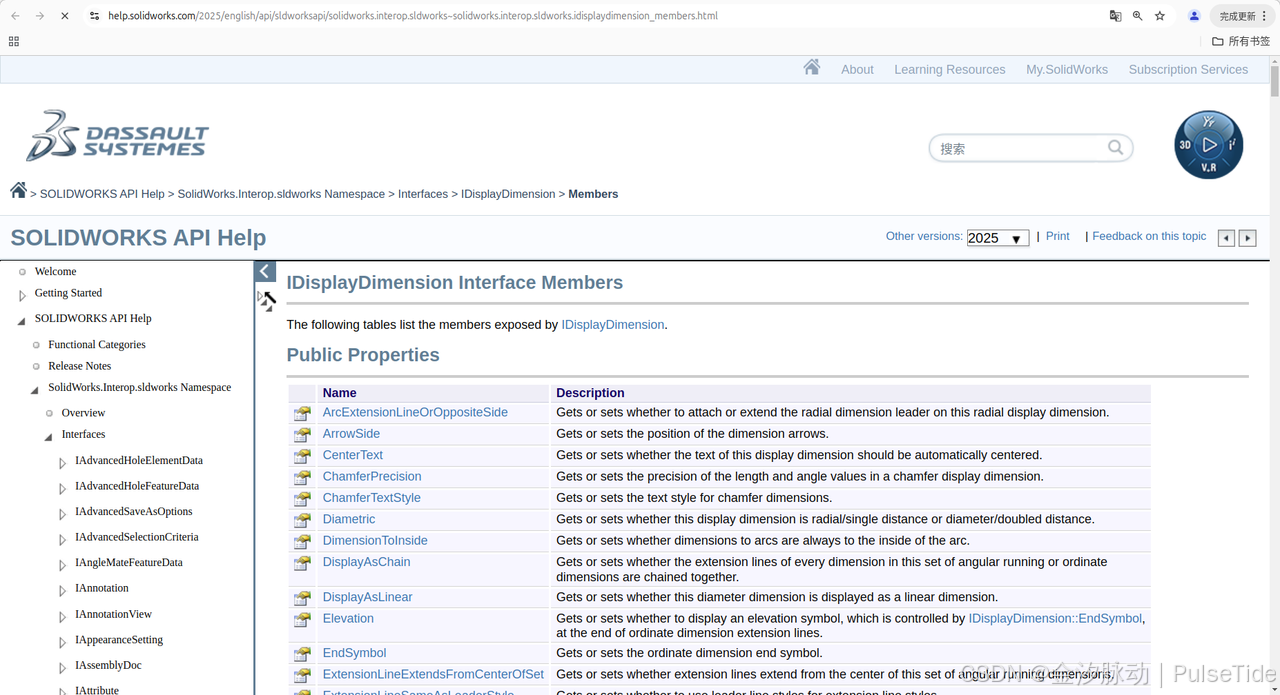Click the Dassault Systemes logo
This screenshot has height=695, width=1280.
click(118, 136)
